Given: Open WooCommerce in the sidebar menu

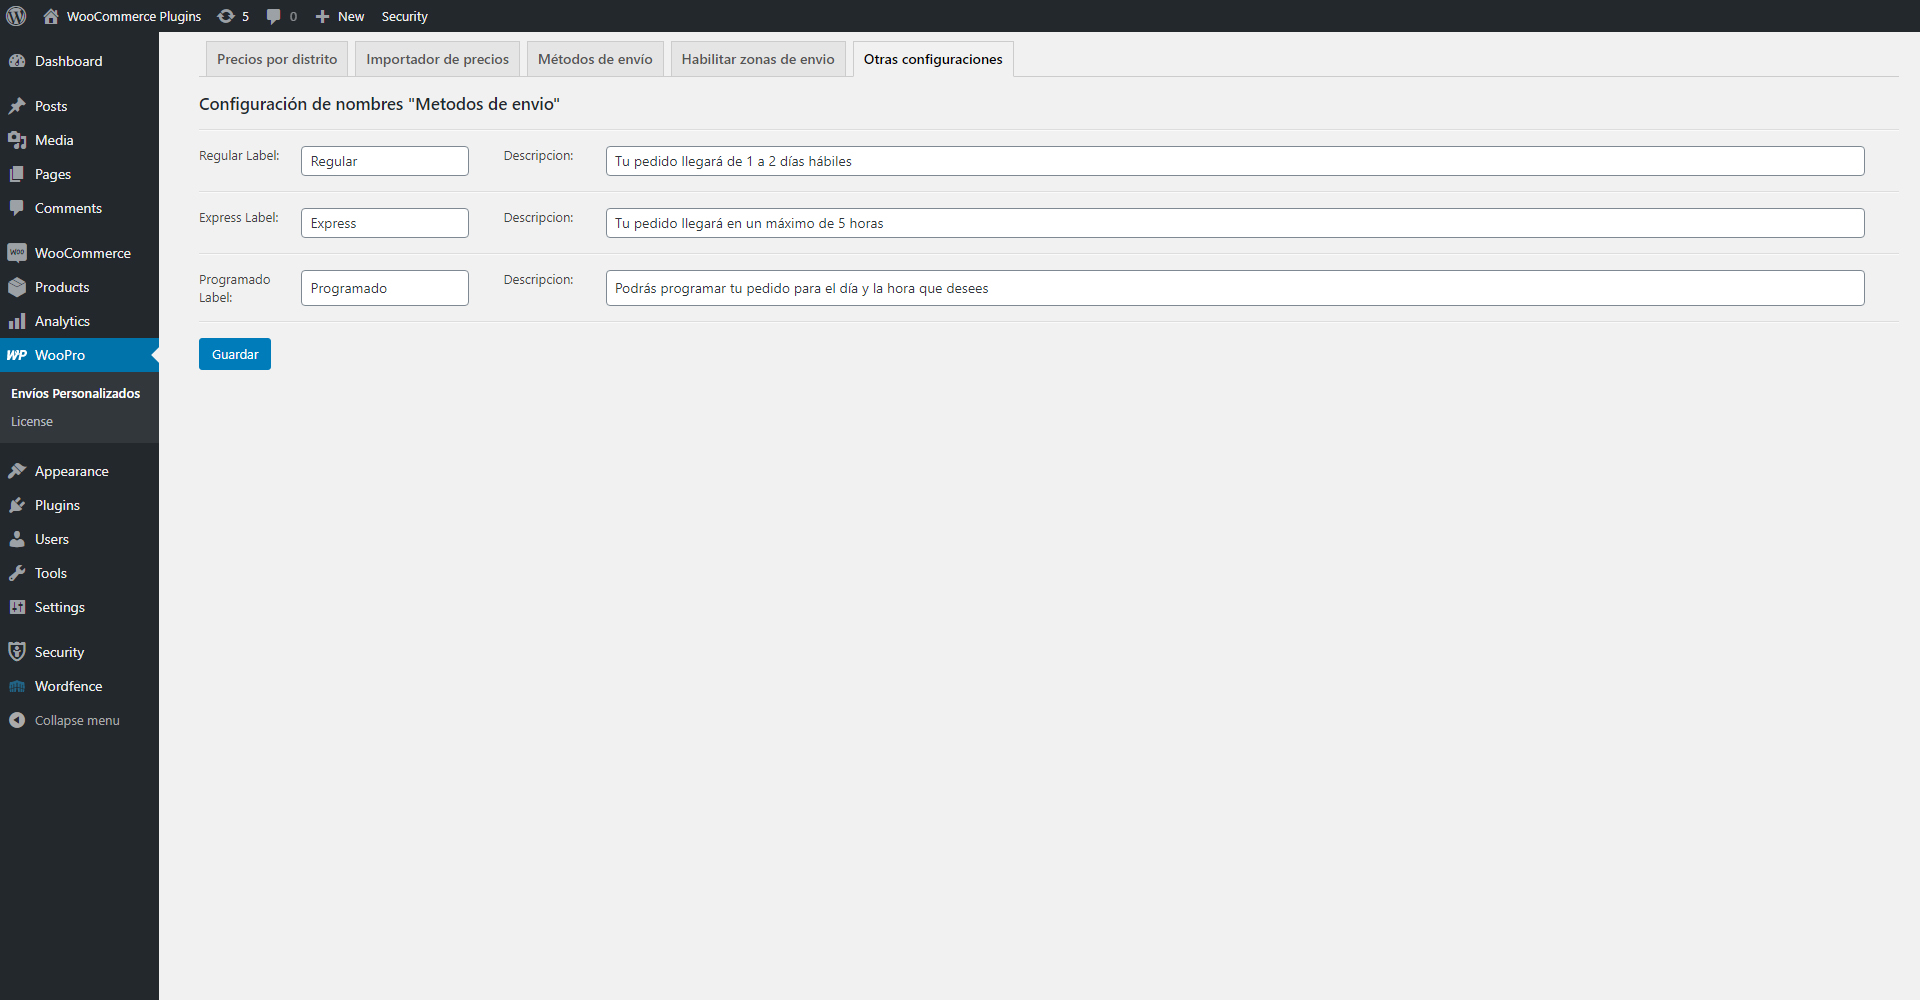Looking at the screenshot, I should pos(82,253).
